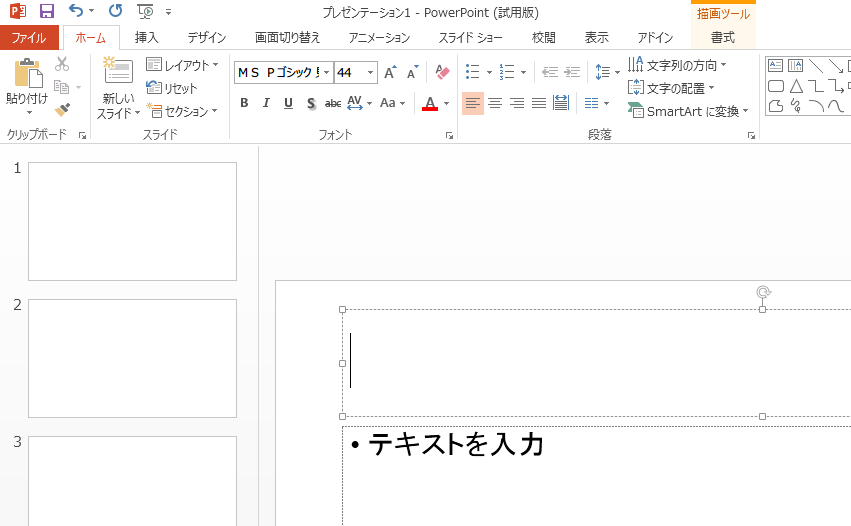Screen dimensions: 851x526
Task: Toggle strikethrough abc button
Action: point(333,103)
